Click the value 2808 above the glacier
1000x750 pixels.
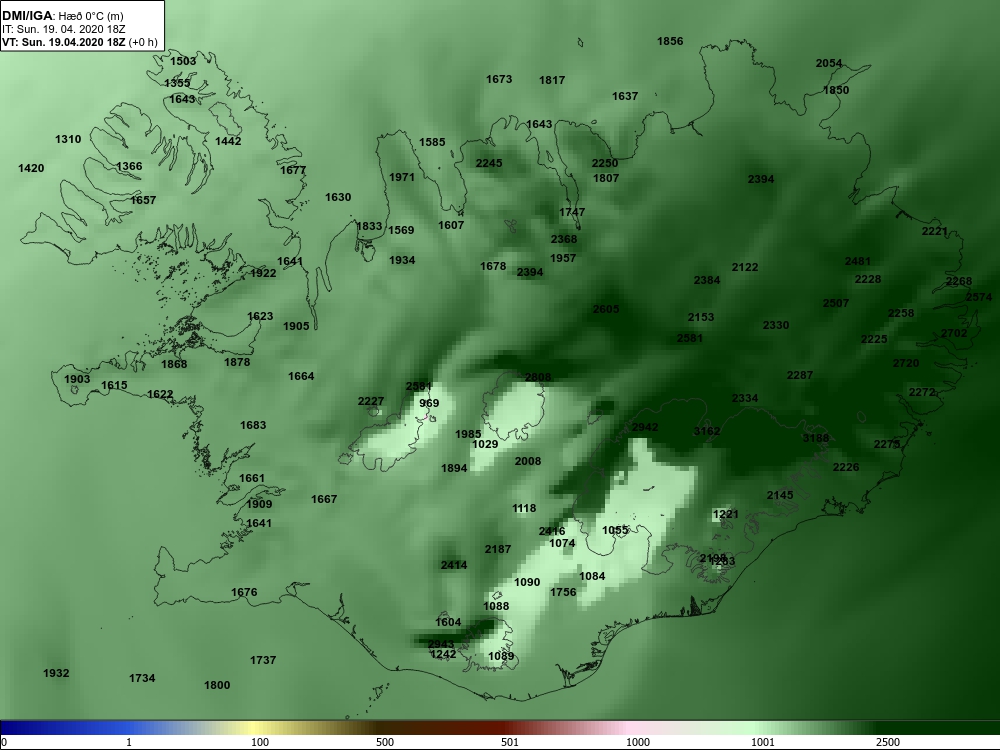tap(538, 378)
